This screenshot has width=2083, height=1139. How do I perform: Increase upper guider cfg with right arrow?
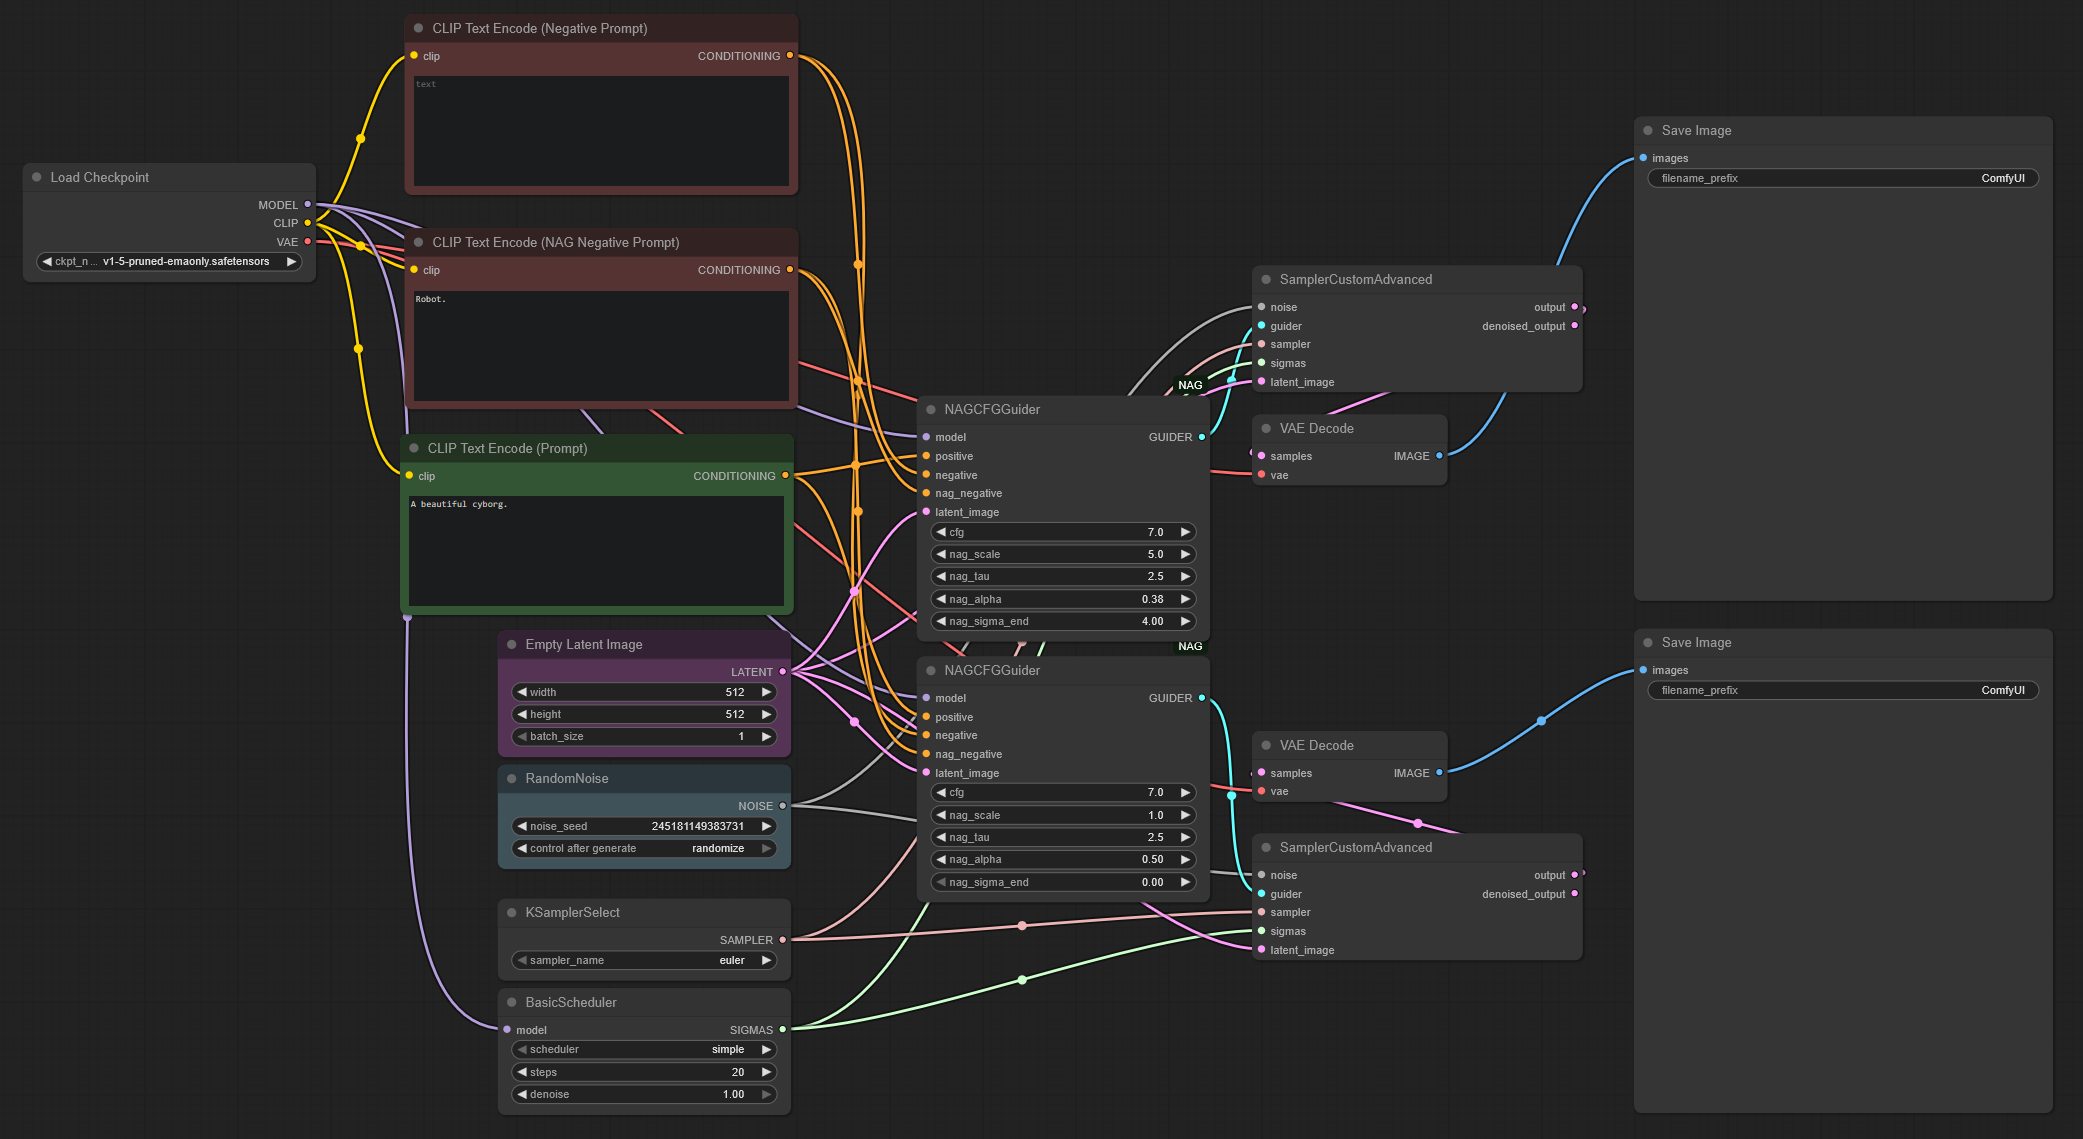click(x=1185, y=532)
